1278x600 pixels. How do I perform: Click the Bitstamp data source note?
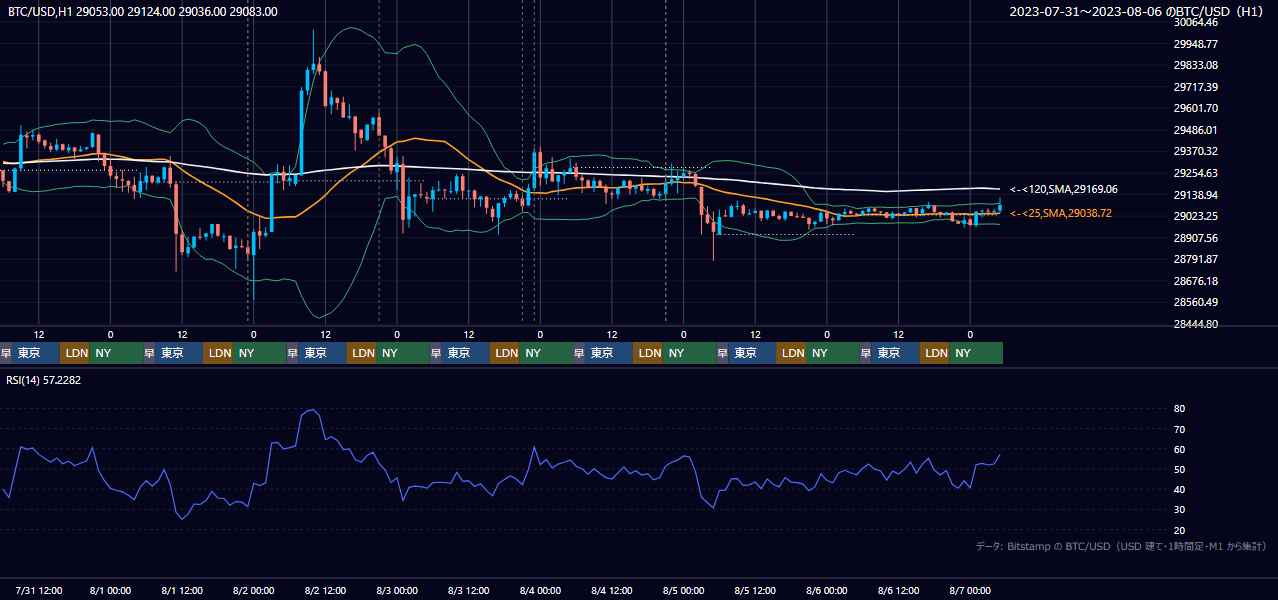point(1121,546)
